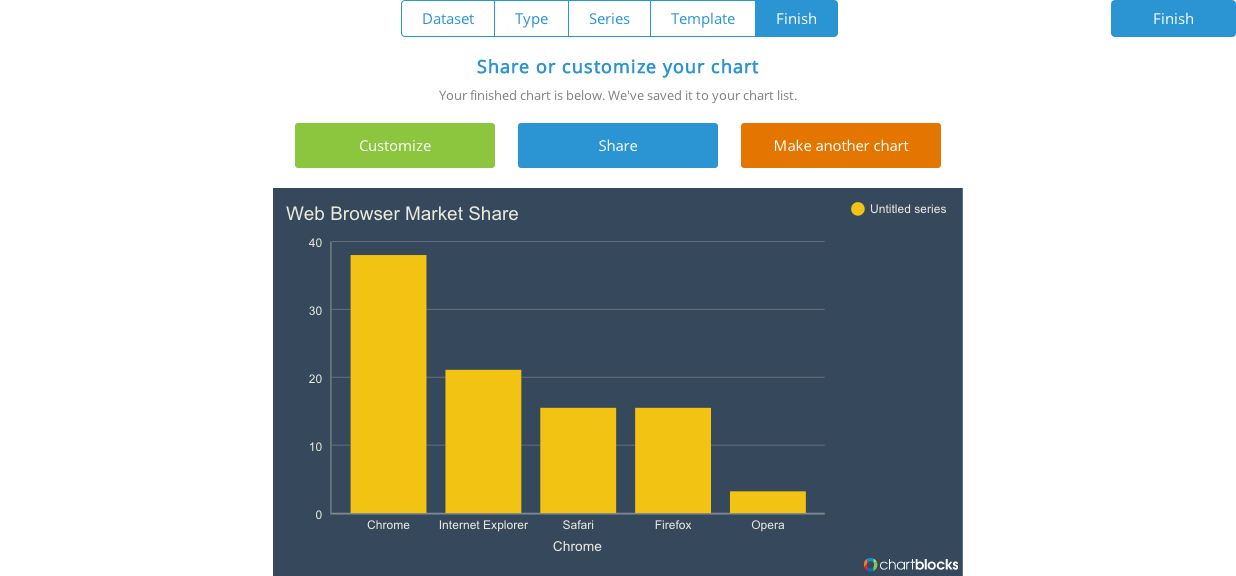Open the Dataset step tab
The width and height of the screenshot is (1236, 576).
[448, 19]
